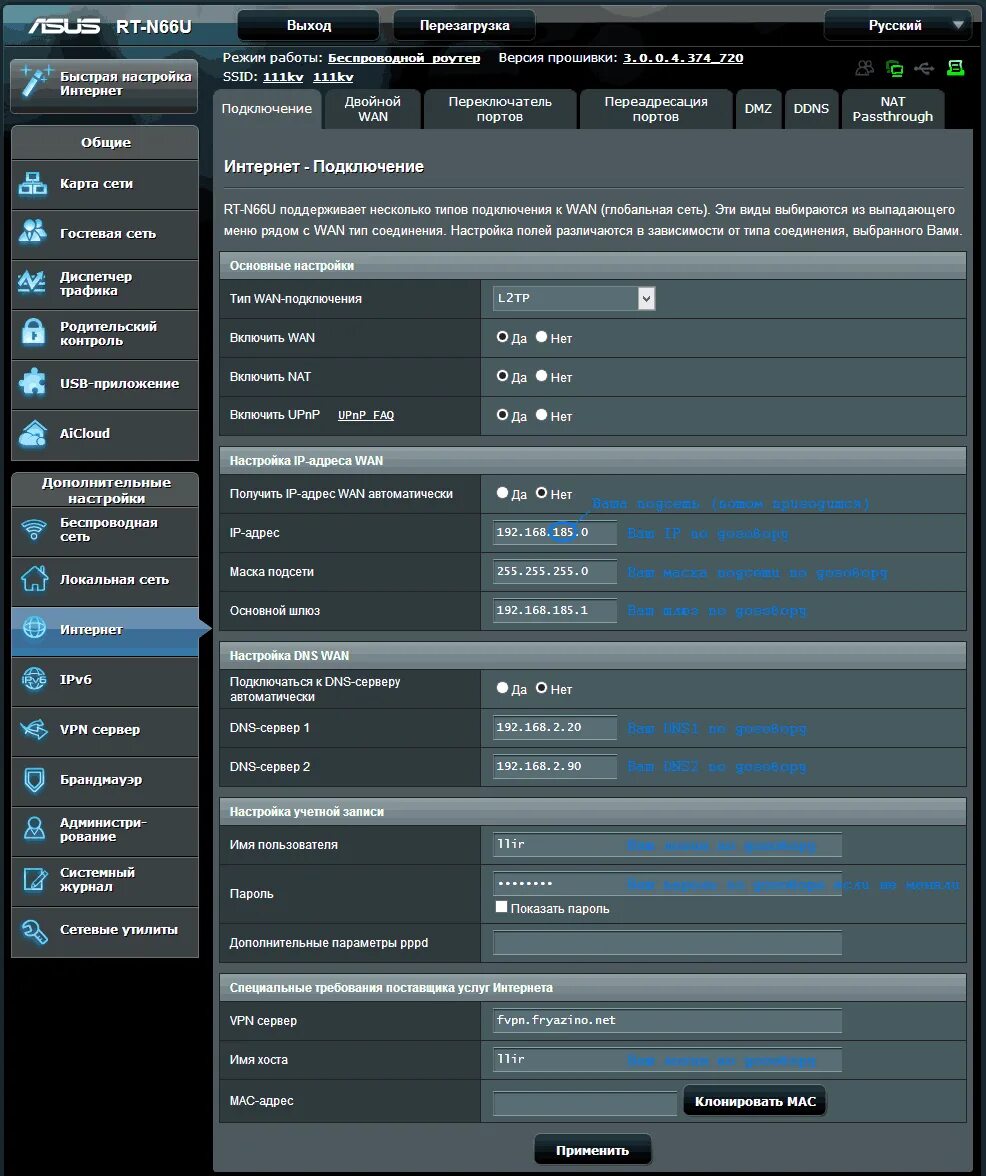This screenshot has width=986, height=1176.
Task: Click the guest users status icon
Action: tap(865, 68)
